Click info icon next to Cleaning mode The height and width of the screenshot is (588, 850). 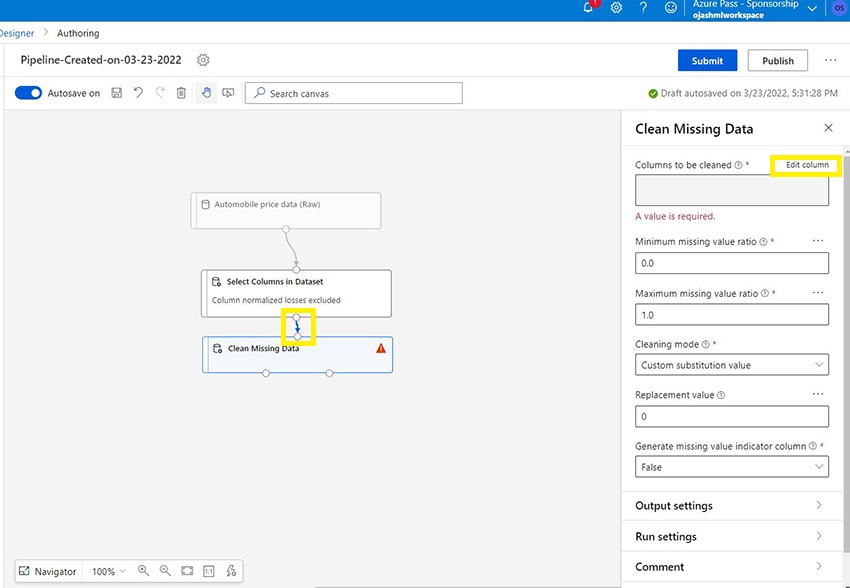(x=705, y=344)
